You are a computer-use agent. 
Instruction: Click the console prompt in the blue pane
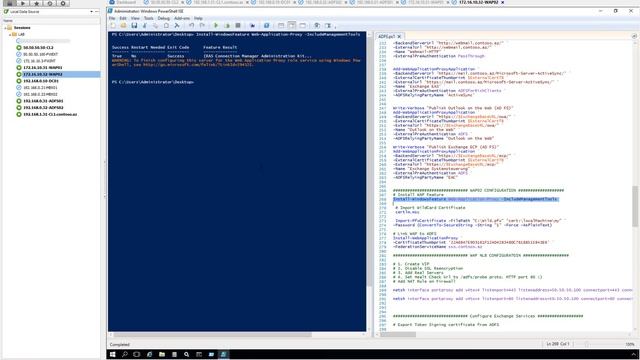click(153, 82)
